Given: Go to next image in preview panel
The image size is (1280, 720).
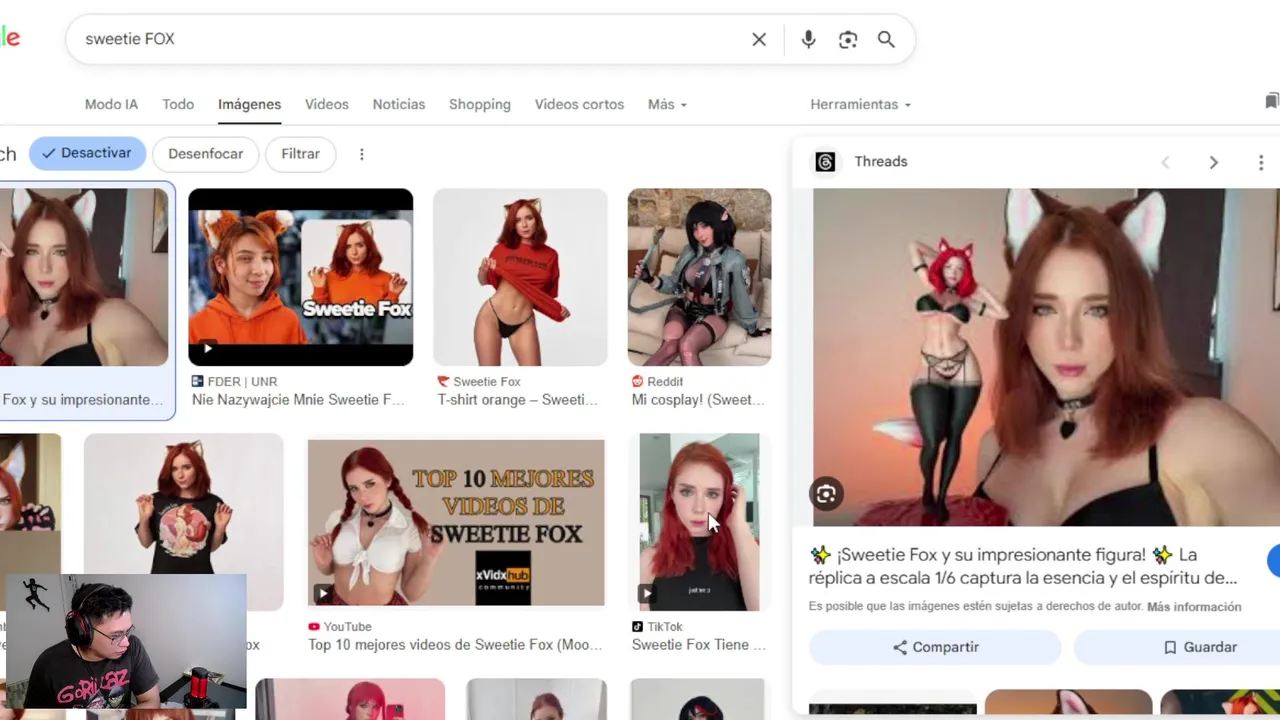Looking at the screenshot, I should pyautogui.click(x=1213, y=162).
